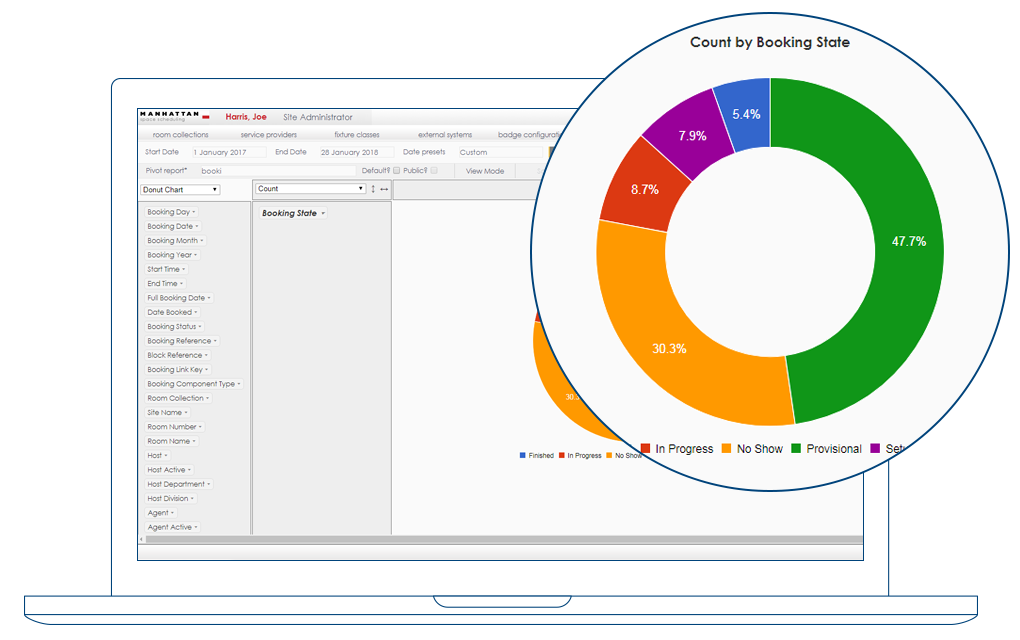Select the blue 5.4% donut segment

(x=745, y=112)
